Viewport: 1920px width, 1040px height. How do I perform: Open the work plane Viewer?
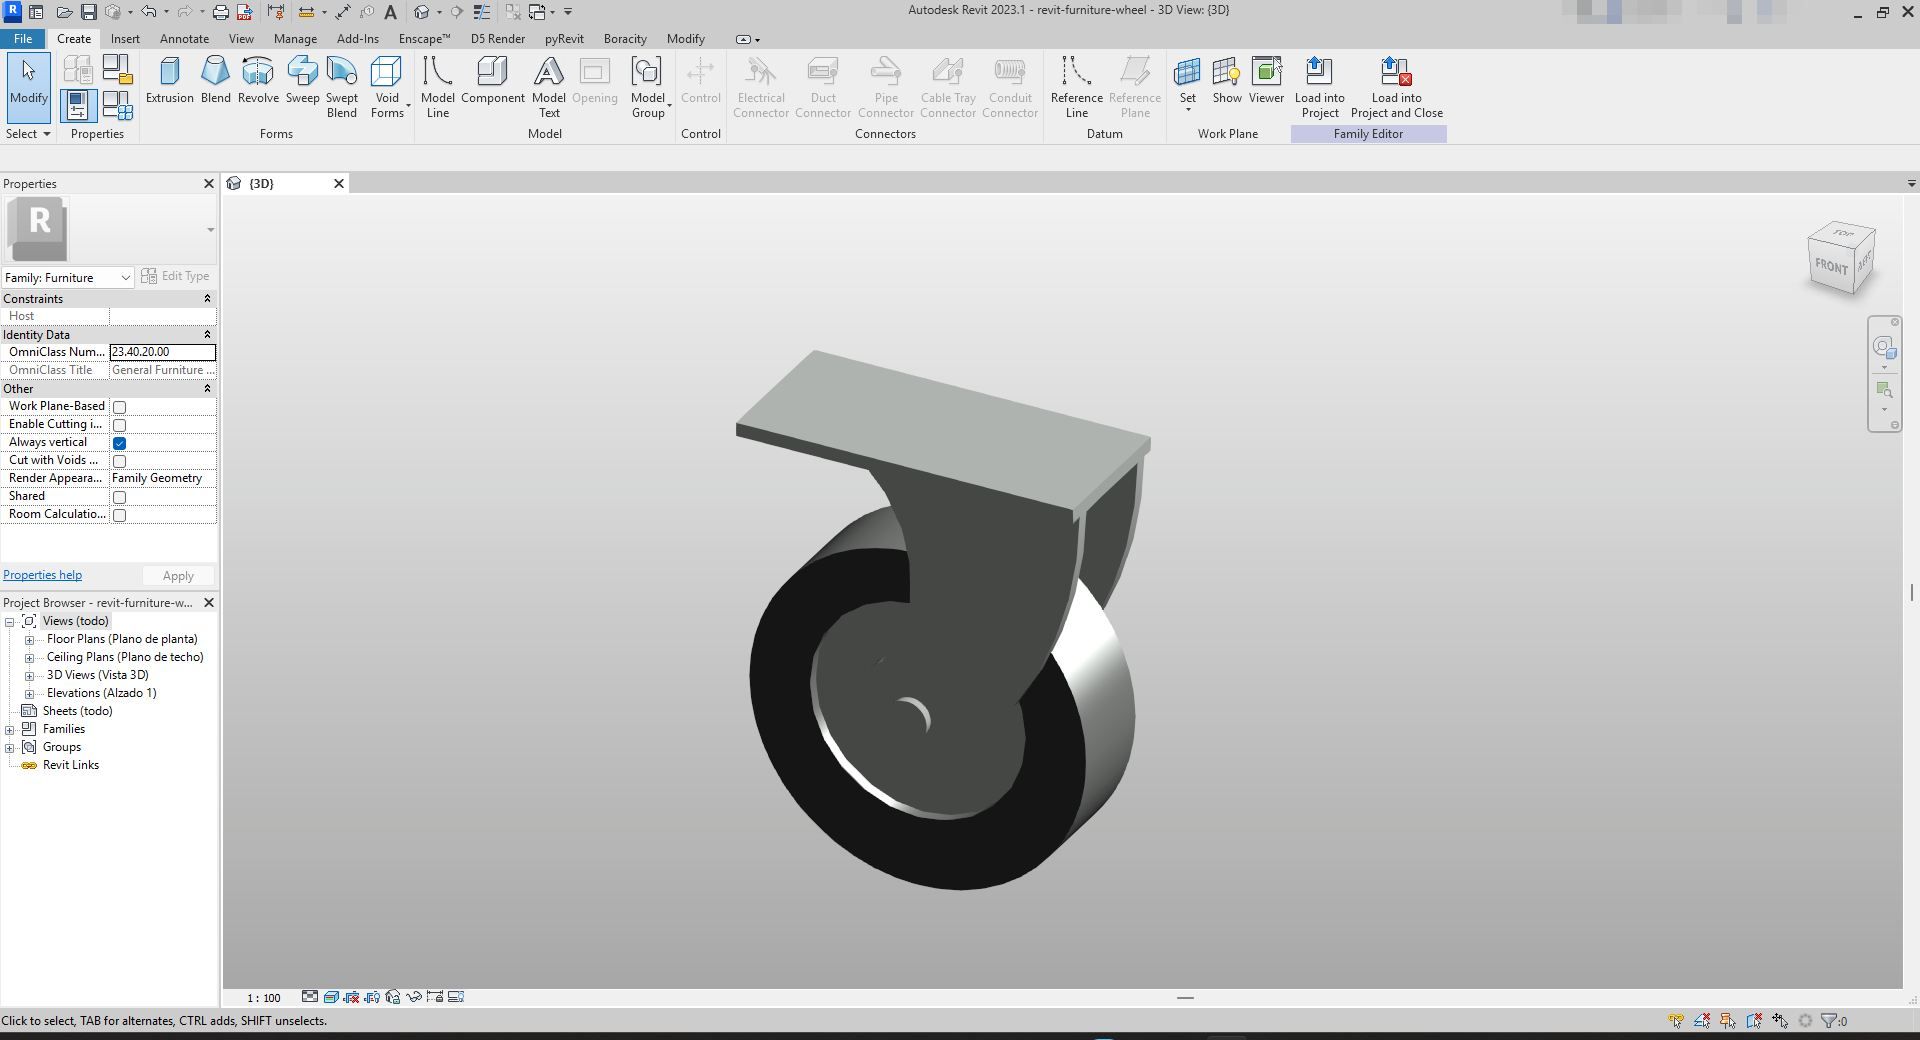[x=1266, y=80]
